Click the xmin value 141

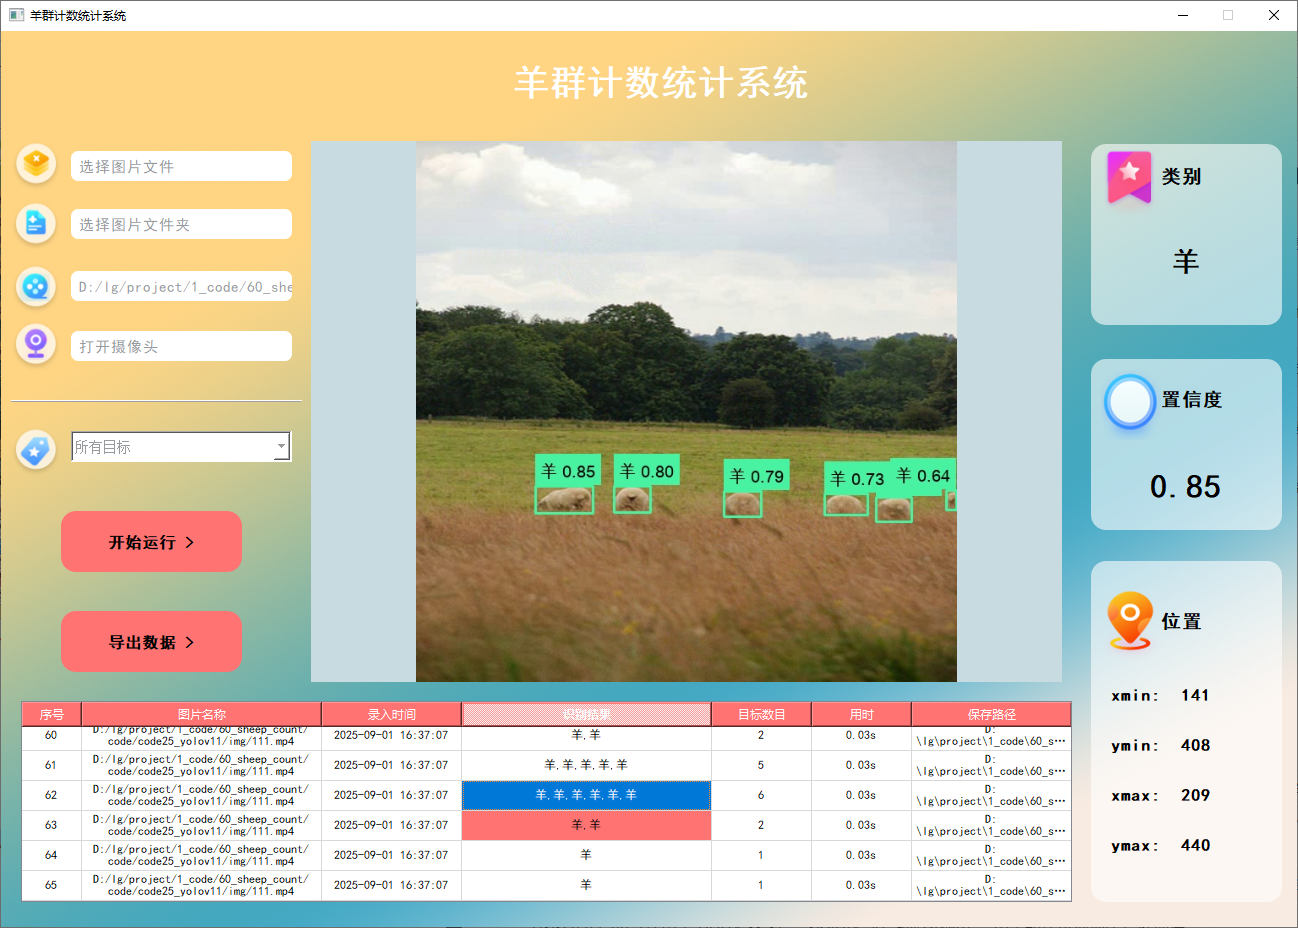[x=1195, y=695]
